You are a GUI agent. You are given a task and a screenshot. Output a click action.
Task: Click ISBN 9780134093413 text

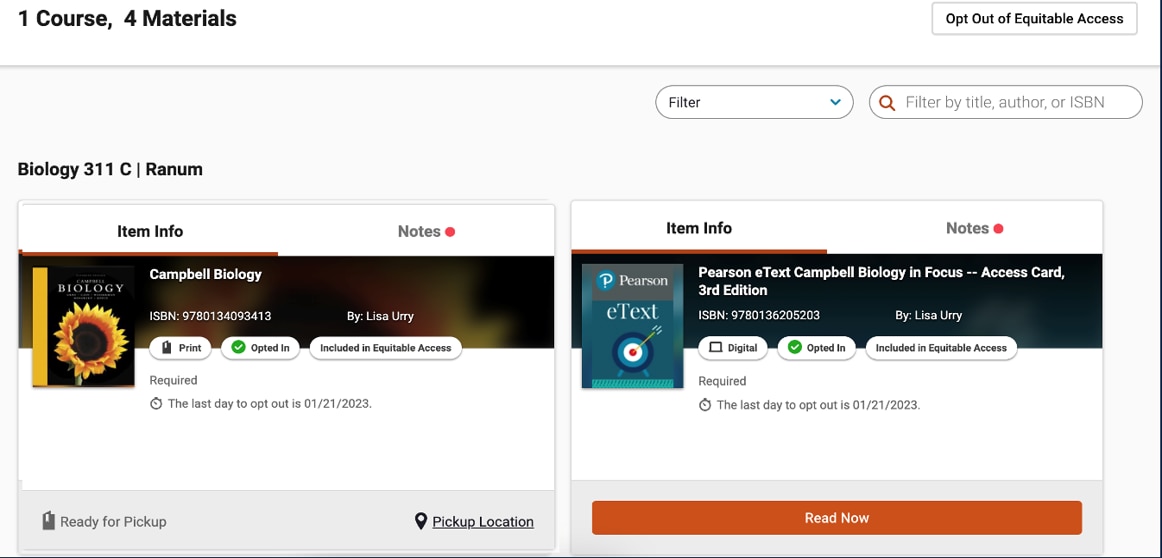[x=210, y=316]
